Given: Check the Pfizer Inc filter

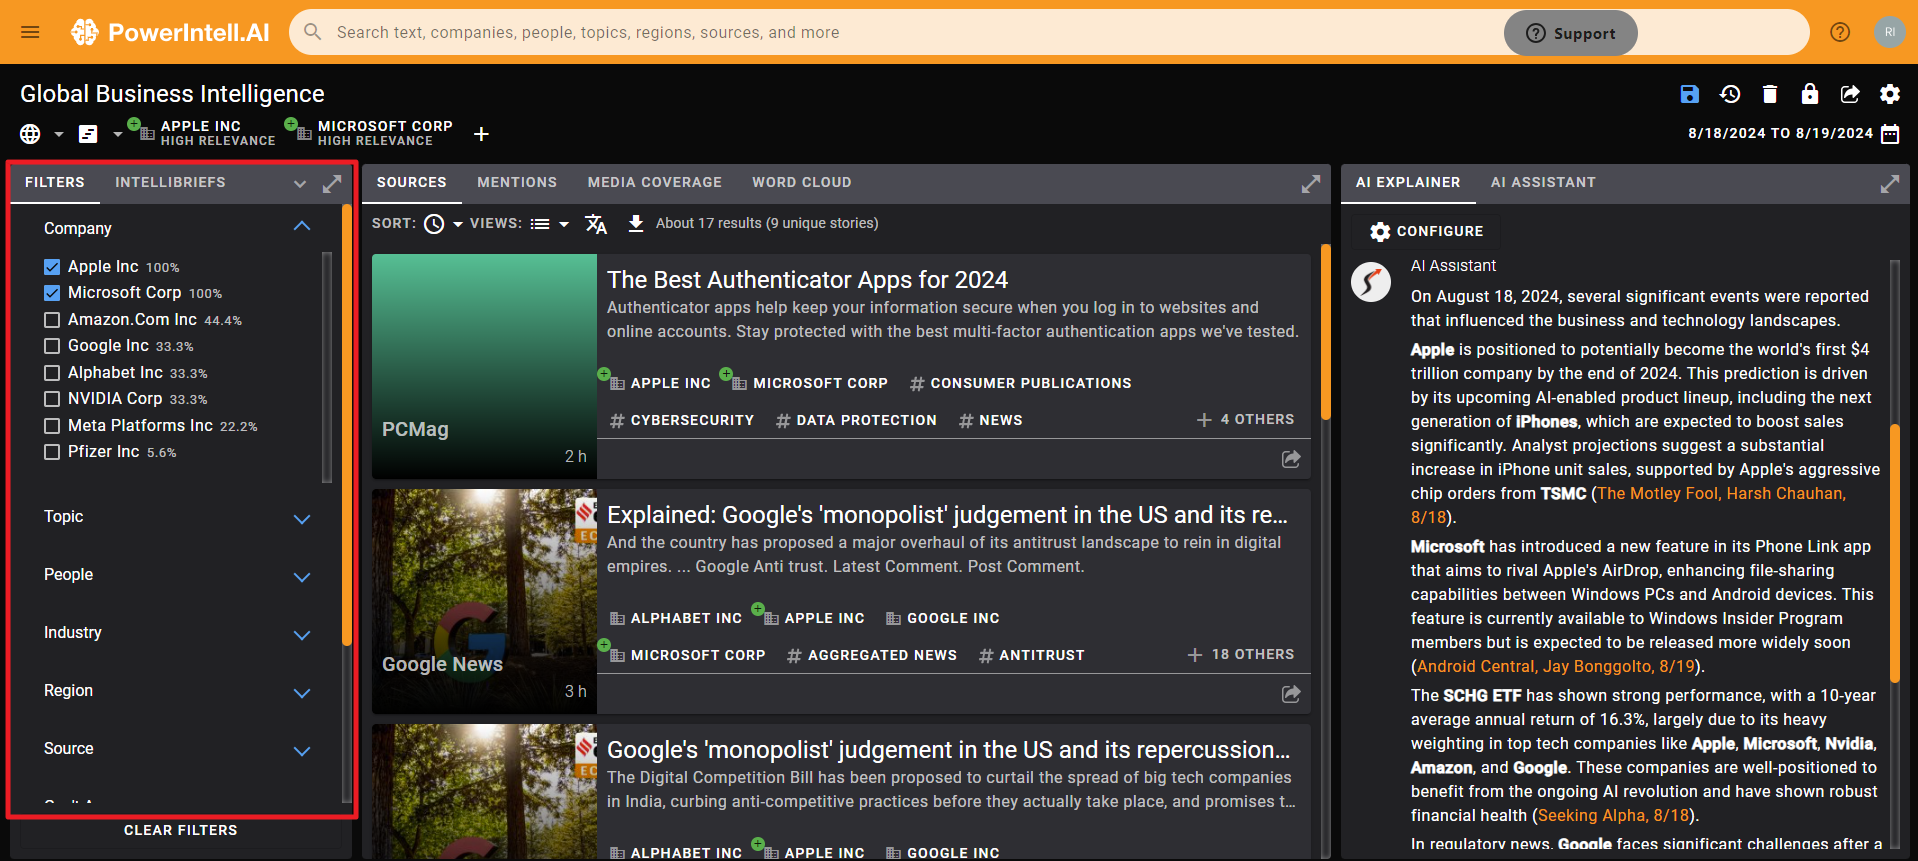Looking at the screenshot, I should tap(52, 452).
